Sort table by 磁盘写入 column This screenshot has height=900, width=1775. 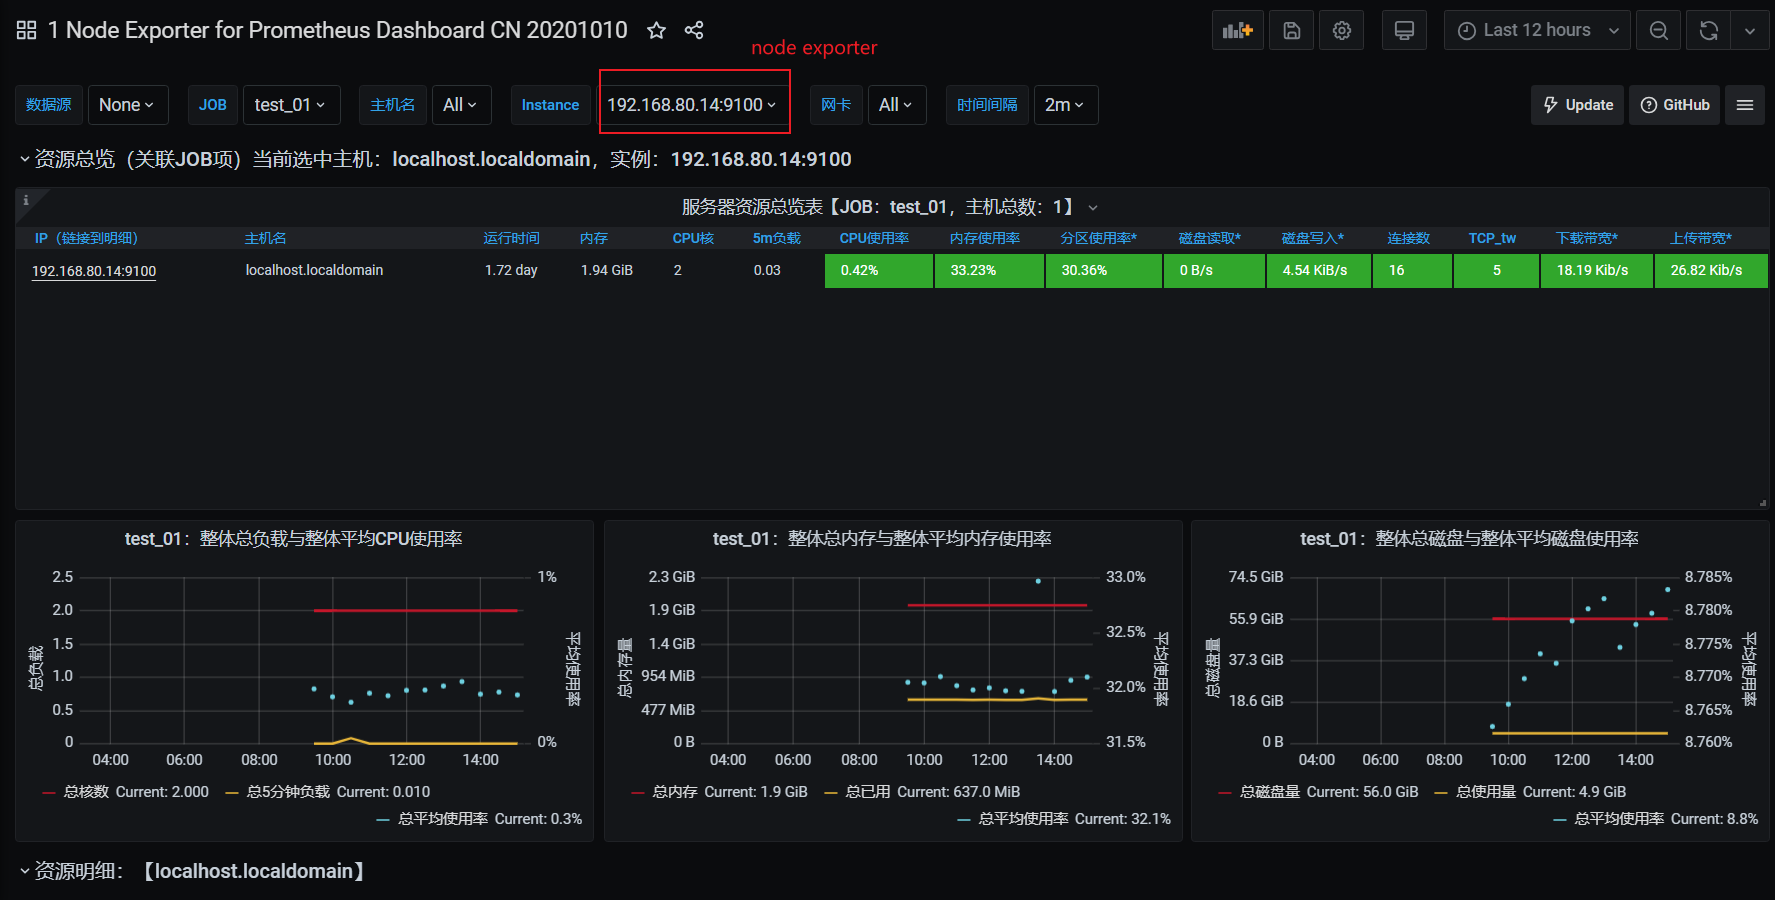point(1313,238)
